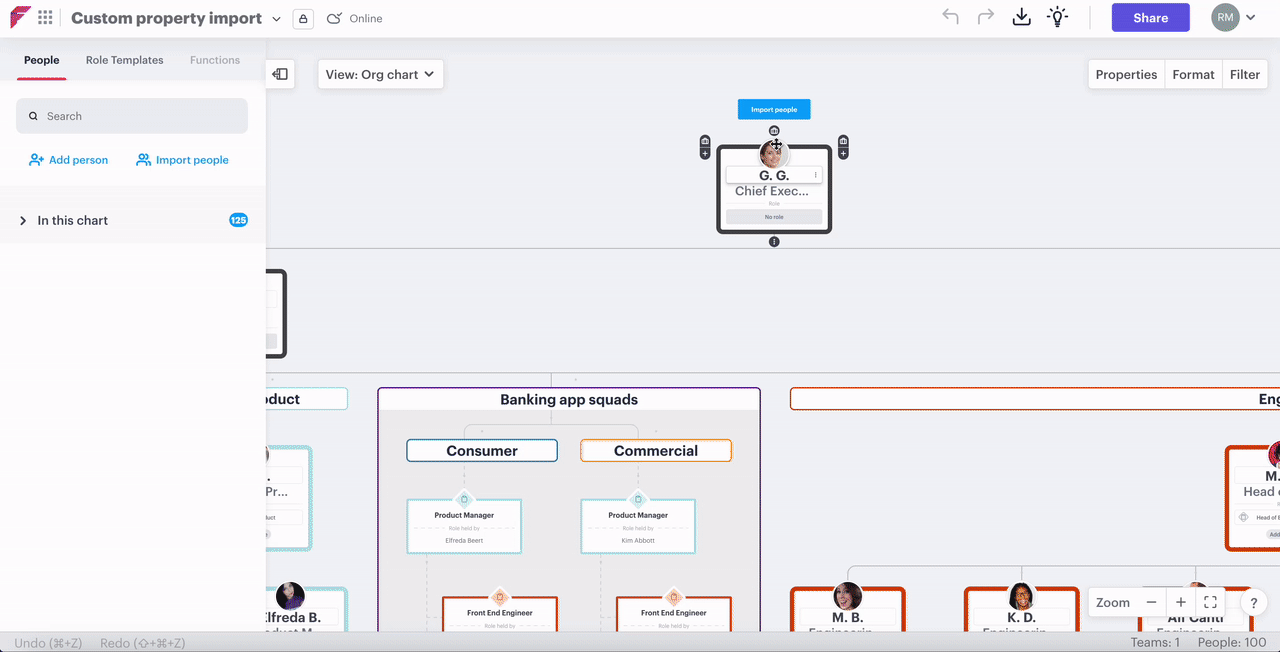Click the Share button
Viewport: 1280px width, 652px height.
click(x=1150, y=18)
